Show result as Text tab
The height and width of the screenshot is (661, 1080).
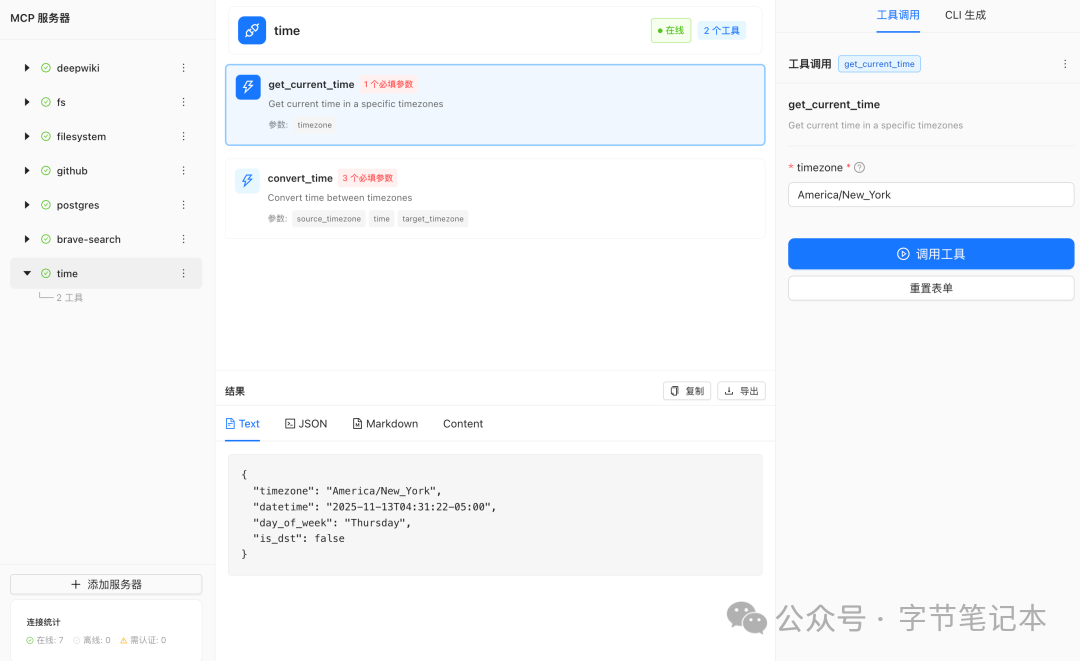(x=242, y=423)
